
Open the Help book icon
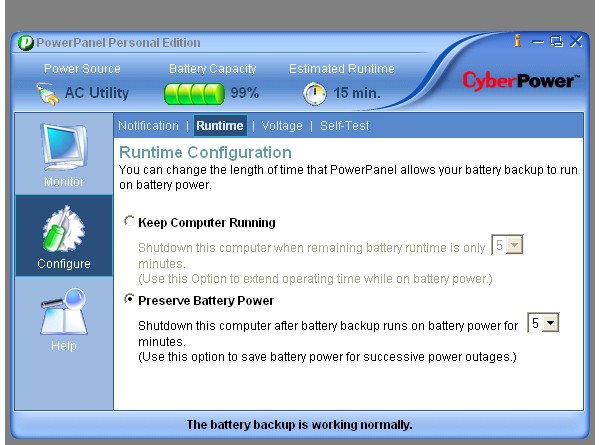coord(64,312)
